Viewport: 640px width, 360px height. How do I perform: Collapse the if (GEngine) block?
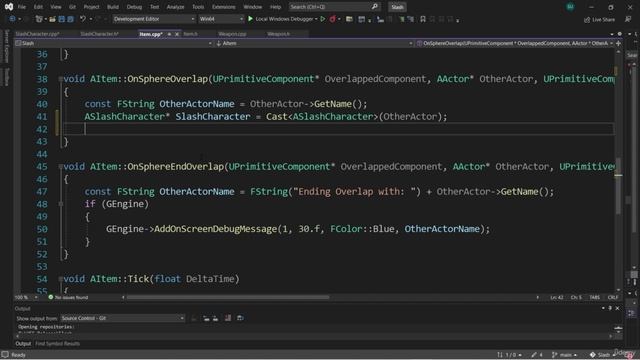pyautogui.click(x=60, y=204)
